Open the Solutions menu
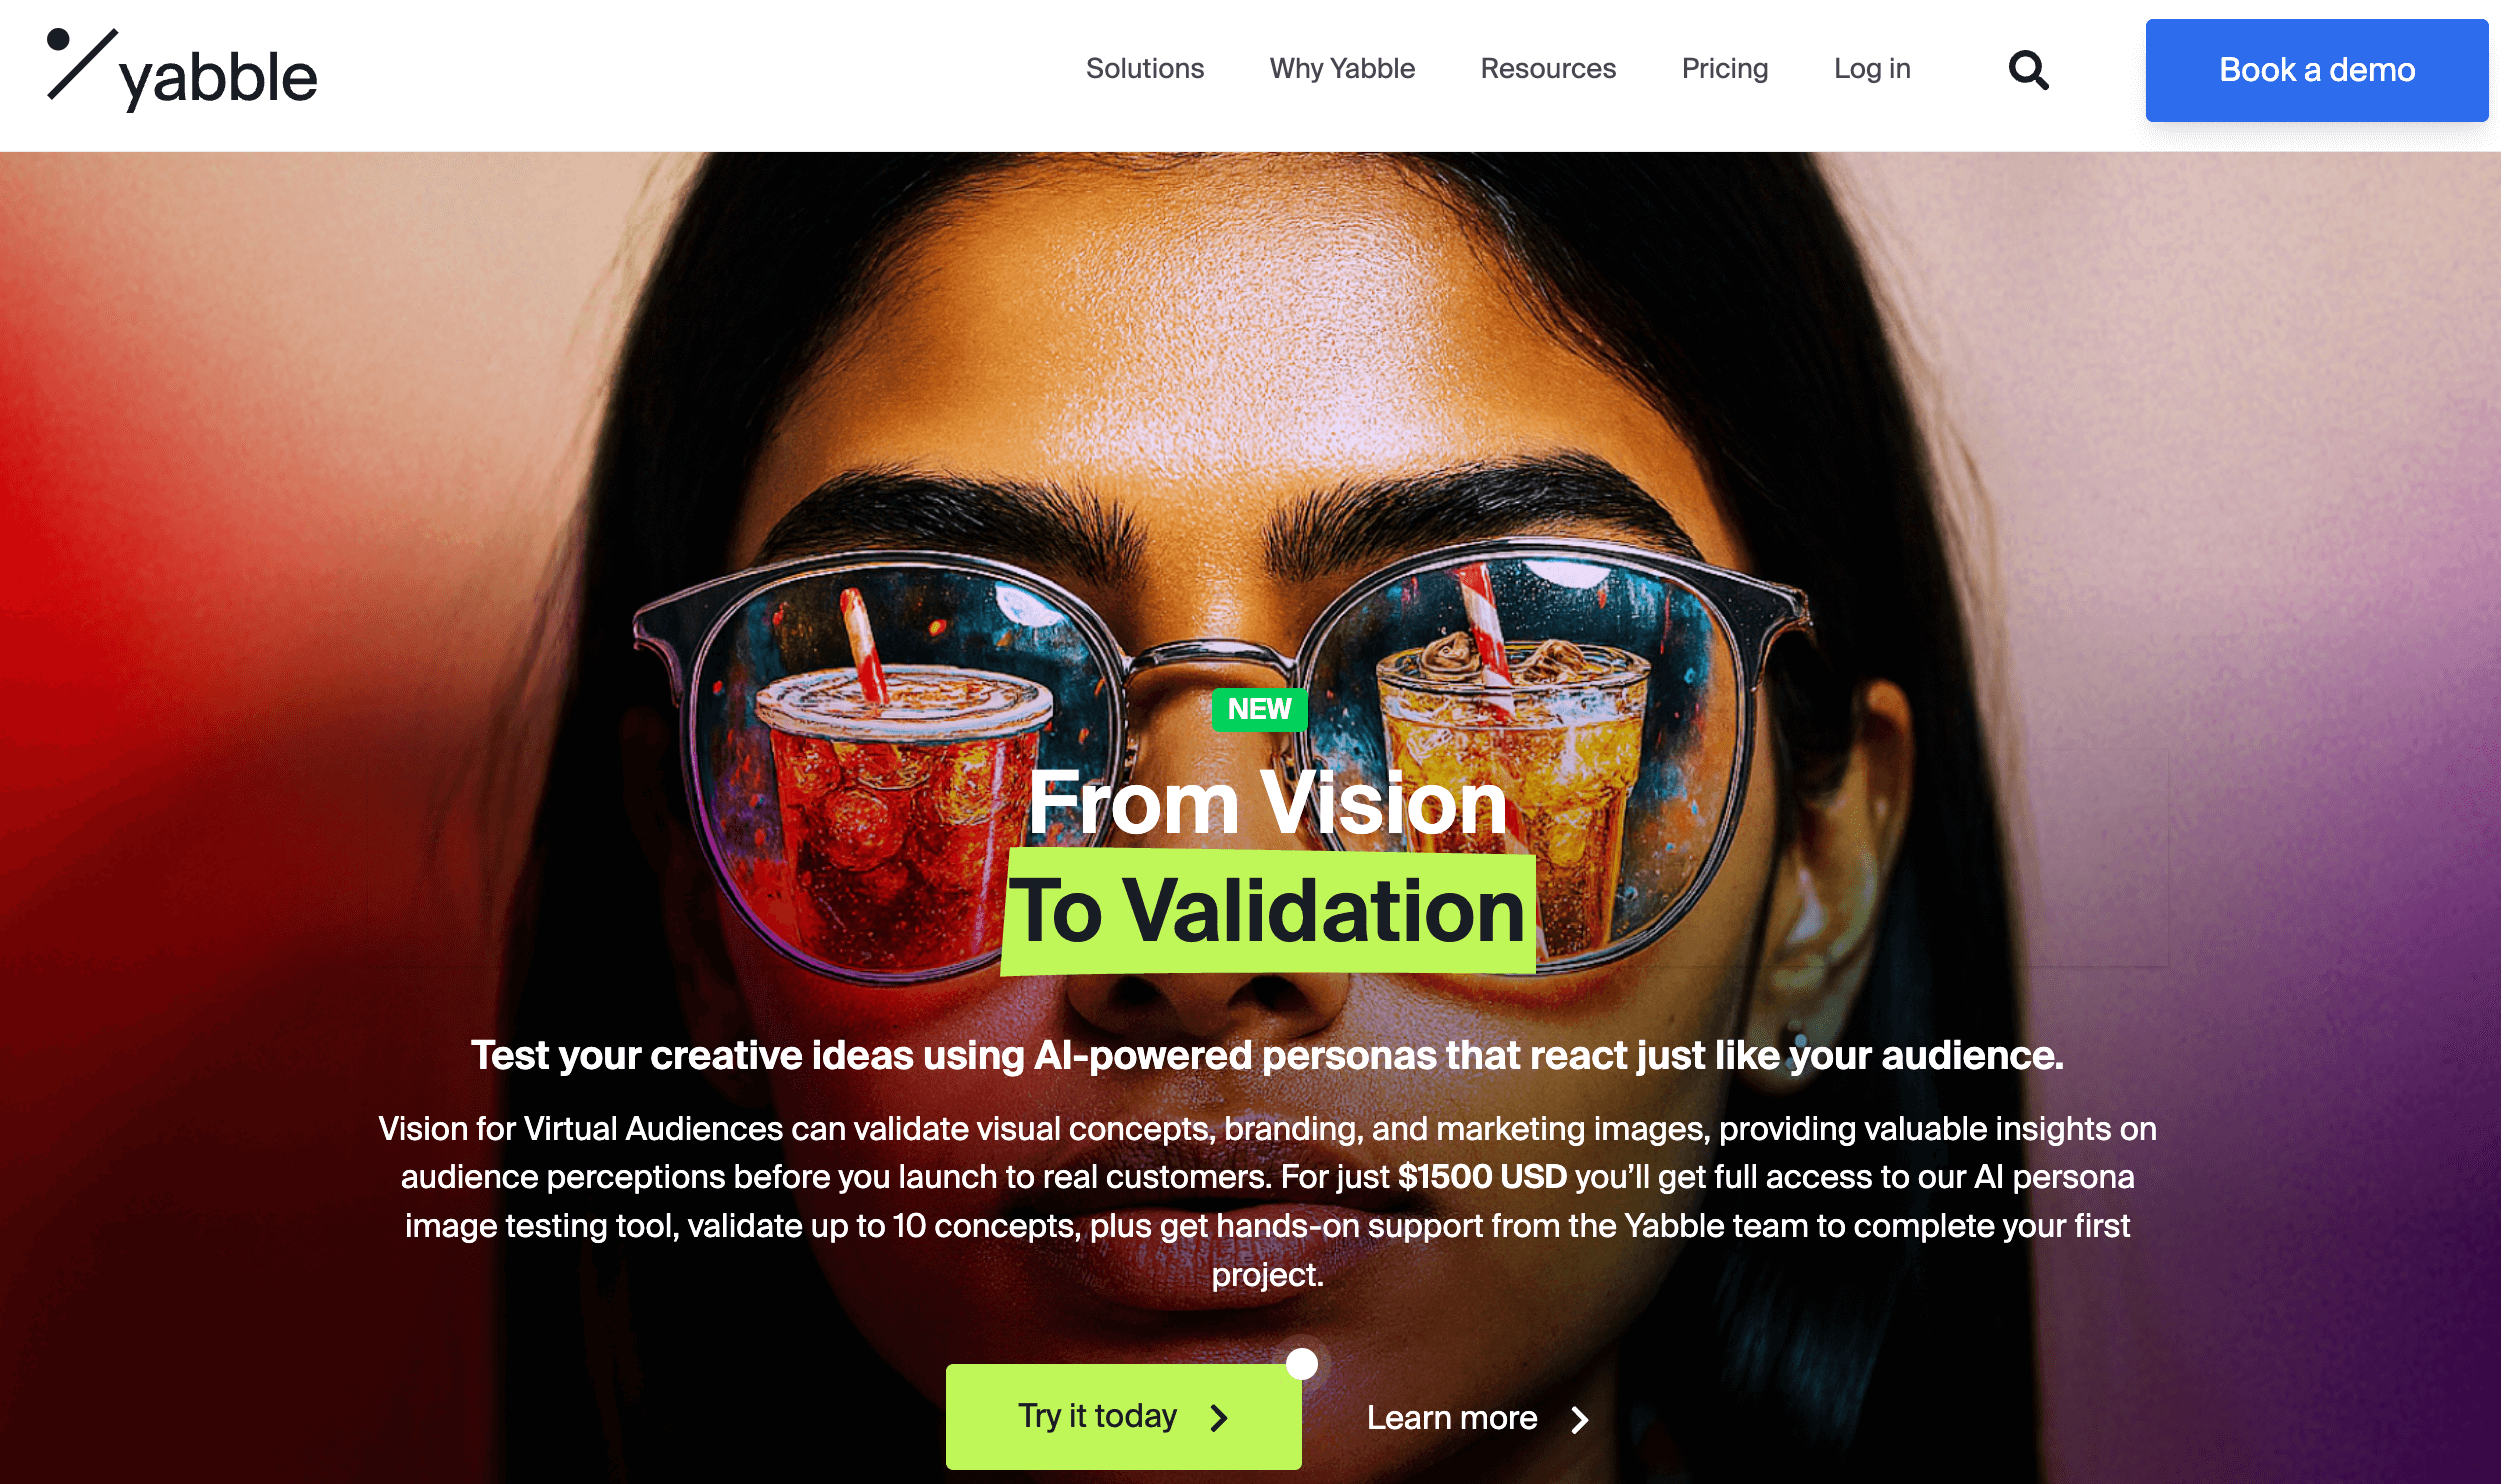 click(x=1144, y=69)
